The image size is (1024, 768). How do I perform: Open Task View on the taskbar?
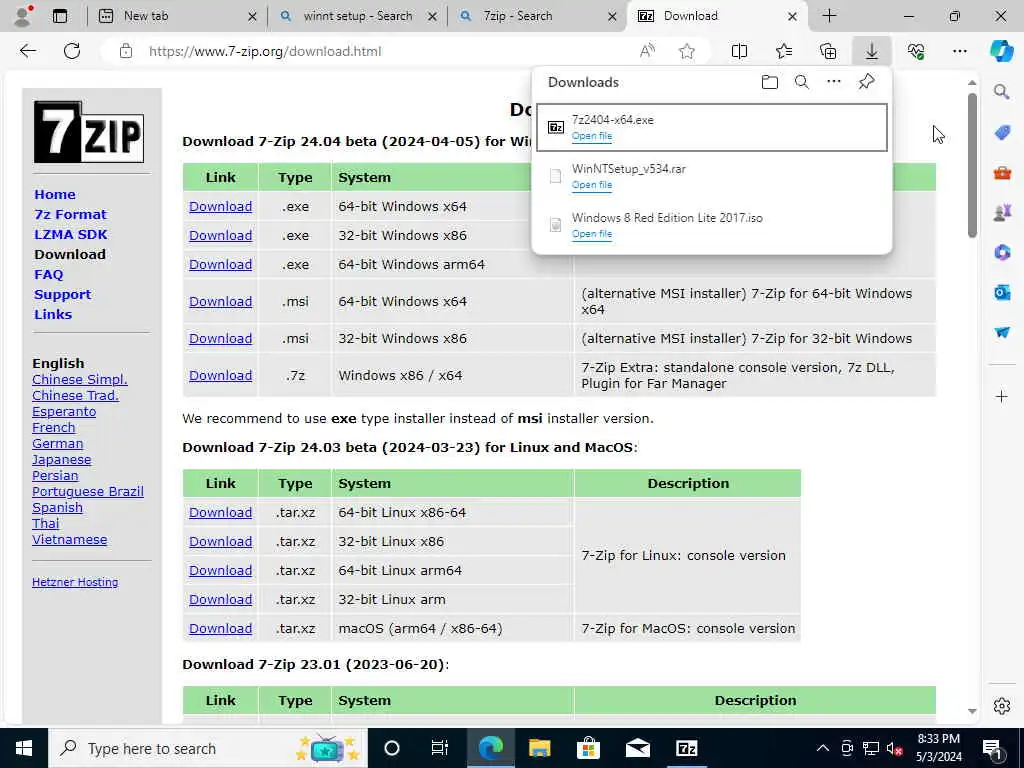click(x=440, y=748)
